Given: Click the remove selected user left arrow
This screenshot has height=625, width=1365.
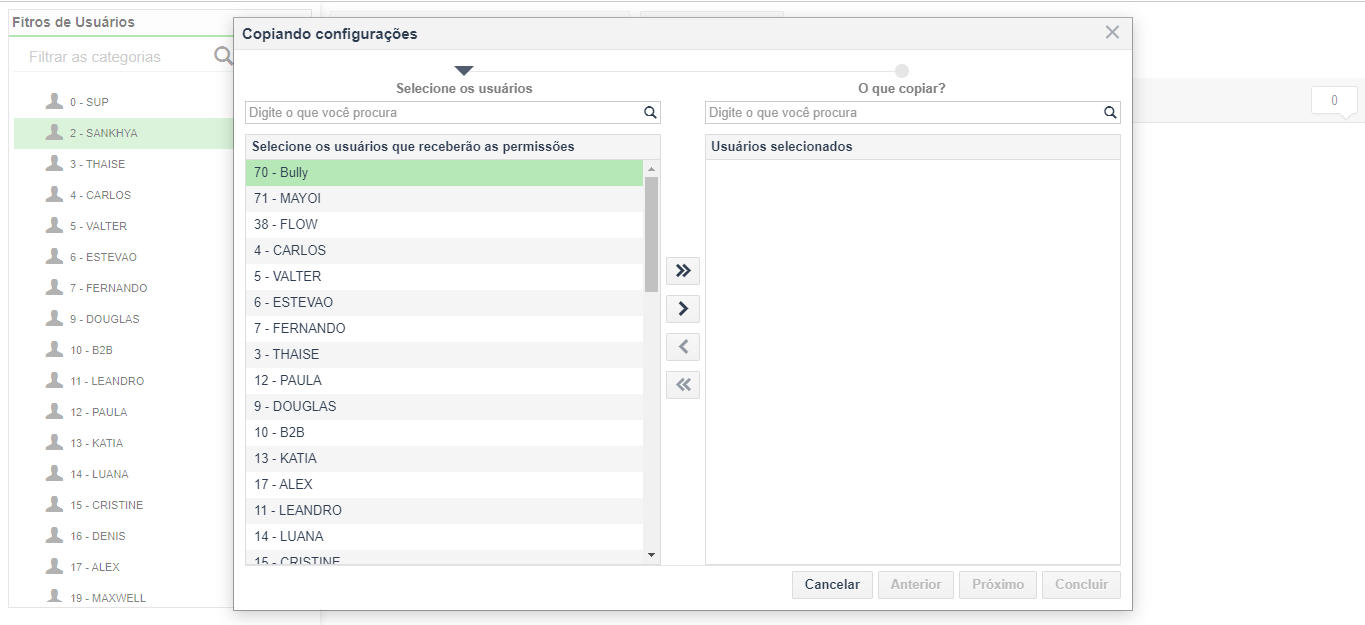Looking at the screenshot, I should pos(683,347).
